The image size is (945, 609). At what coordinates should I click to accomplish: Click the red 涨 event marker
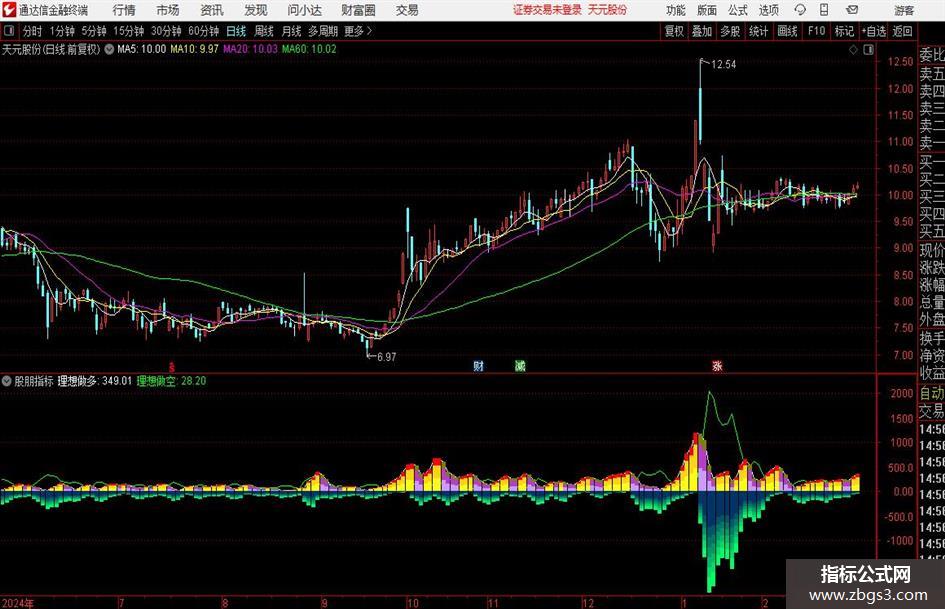pos(717,365)
